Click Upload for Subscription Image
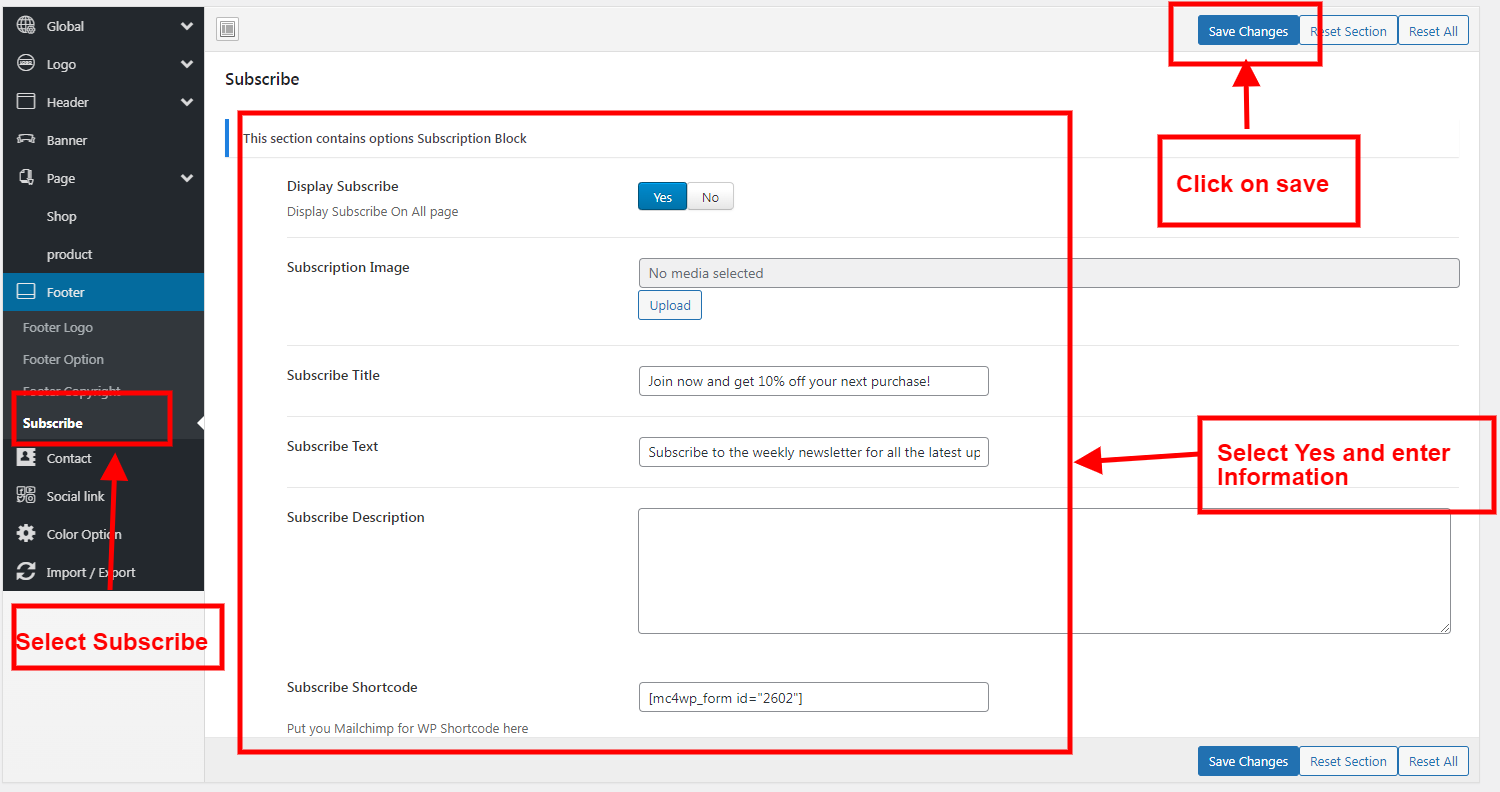 tap(669, 305)
